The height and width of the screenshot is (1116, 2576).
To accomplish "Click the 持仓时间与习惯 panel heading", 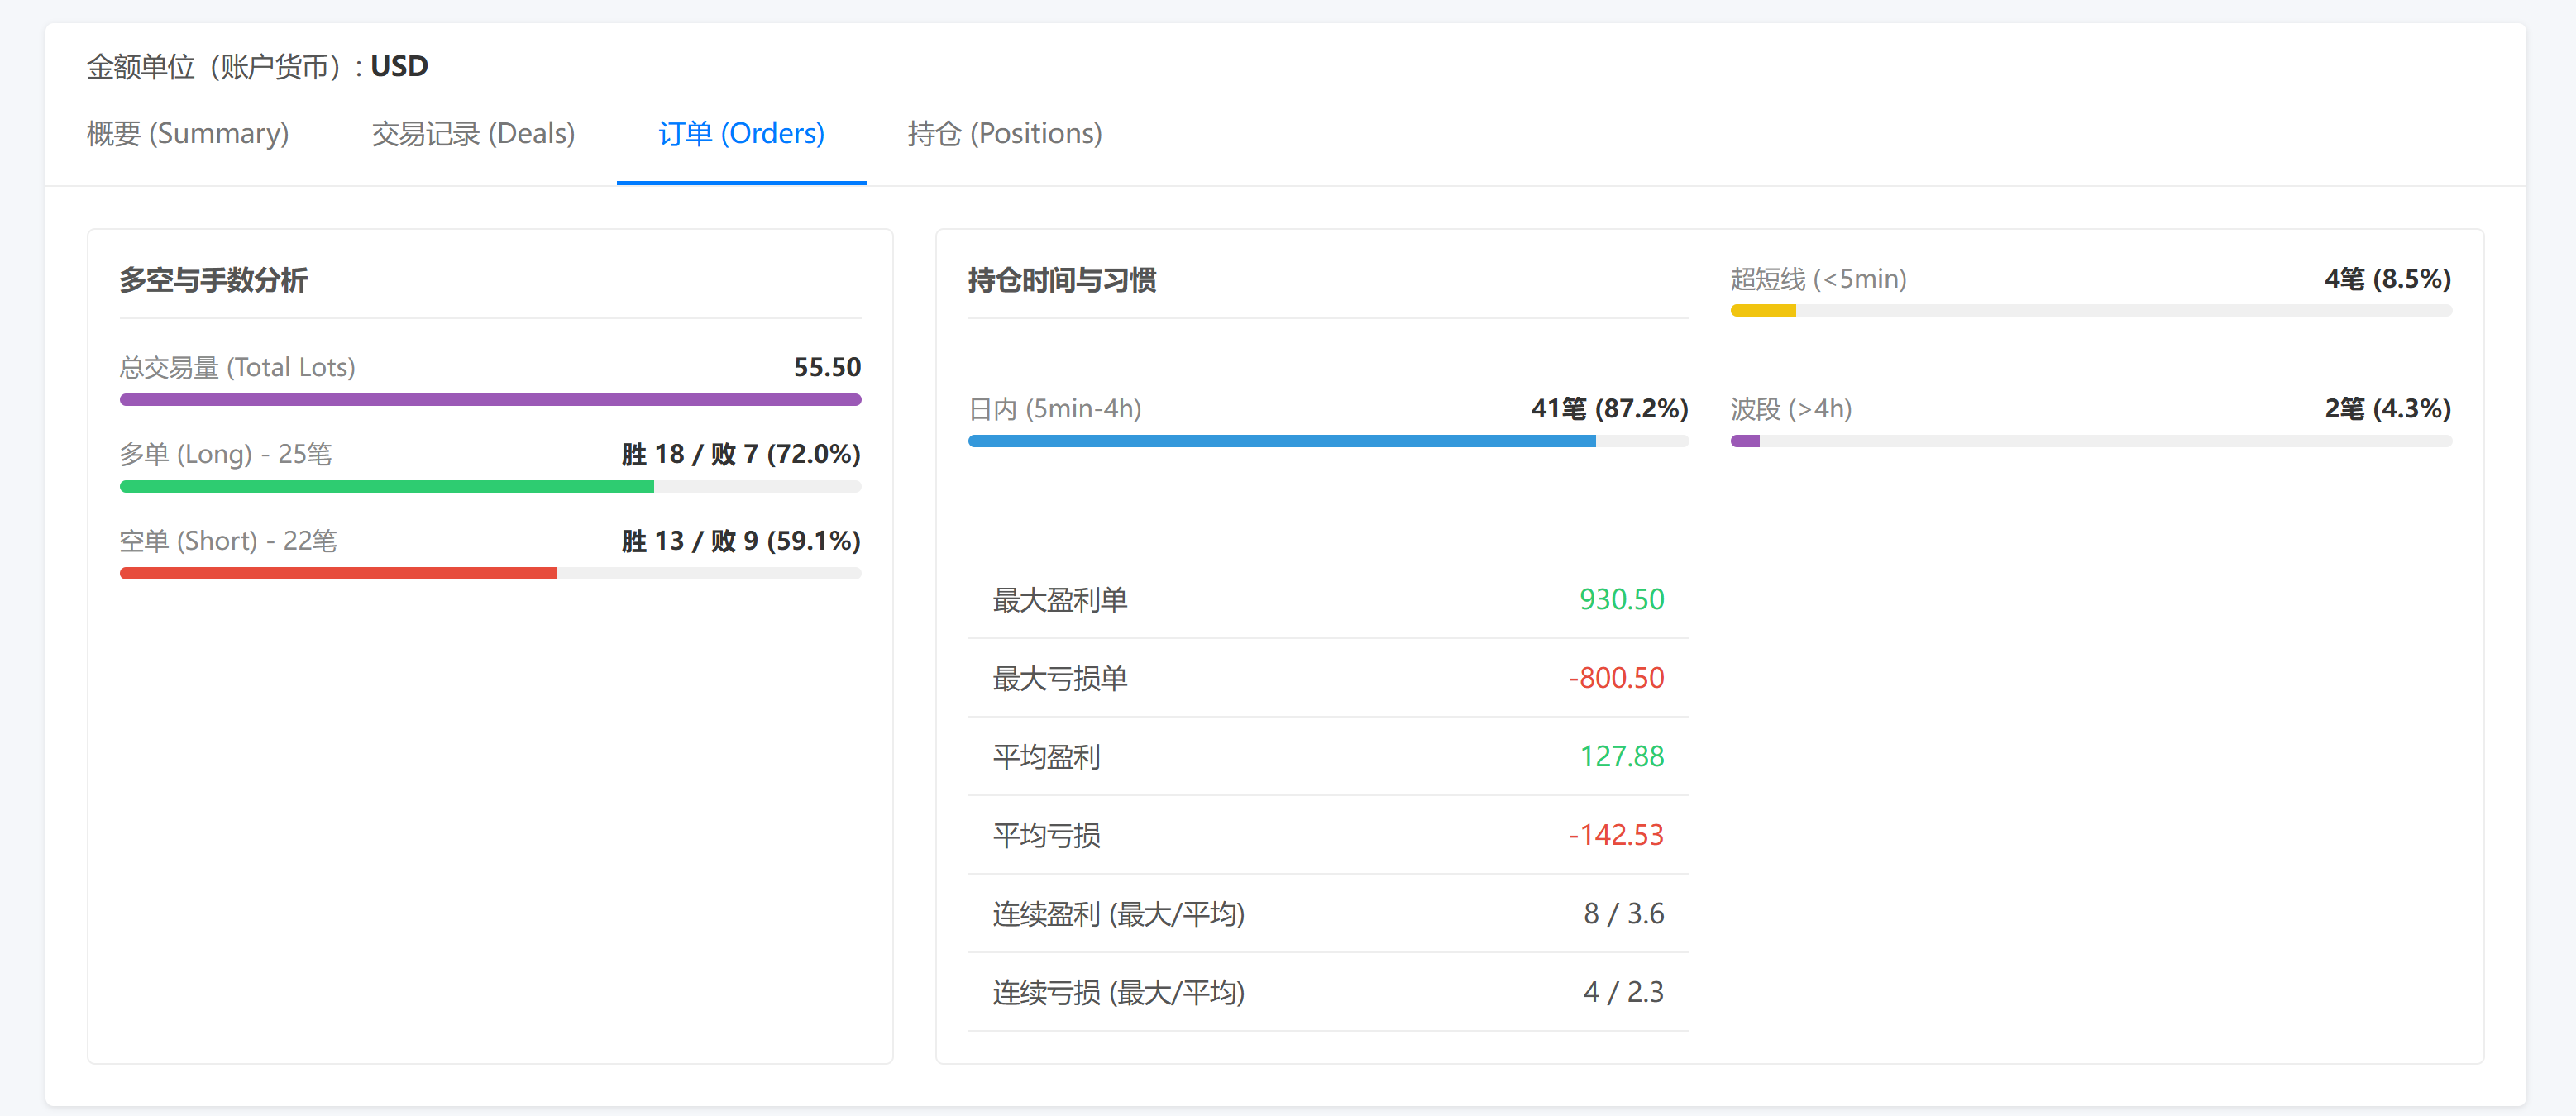I will (1061, 280).
